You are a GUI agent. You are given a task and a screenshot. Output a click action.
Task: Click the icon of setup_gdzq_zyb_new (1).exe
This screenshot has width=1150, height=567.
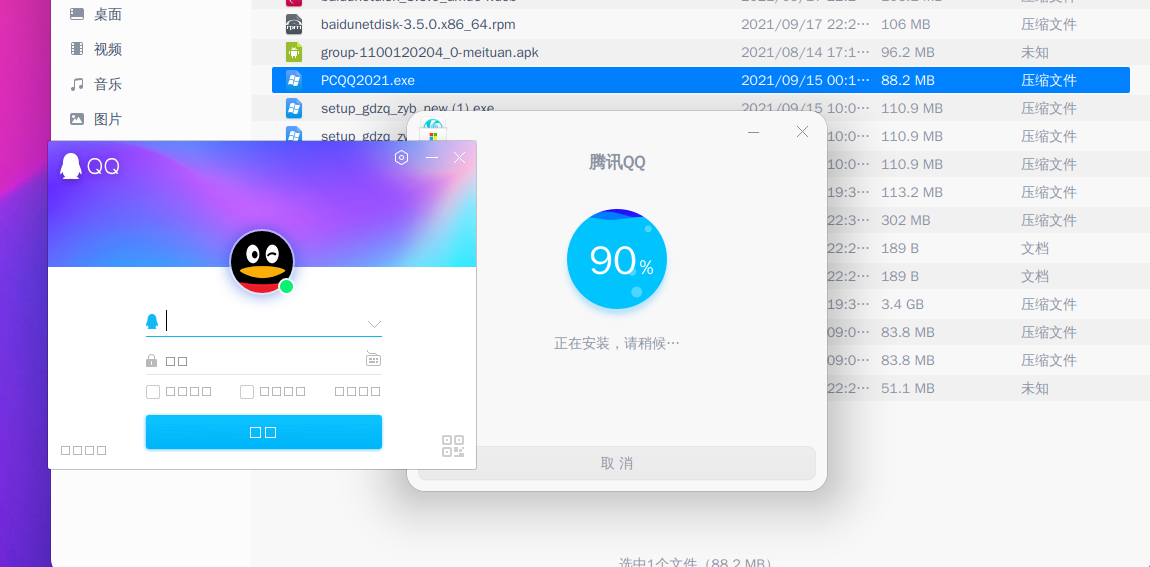click(x=293, y=108)
